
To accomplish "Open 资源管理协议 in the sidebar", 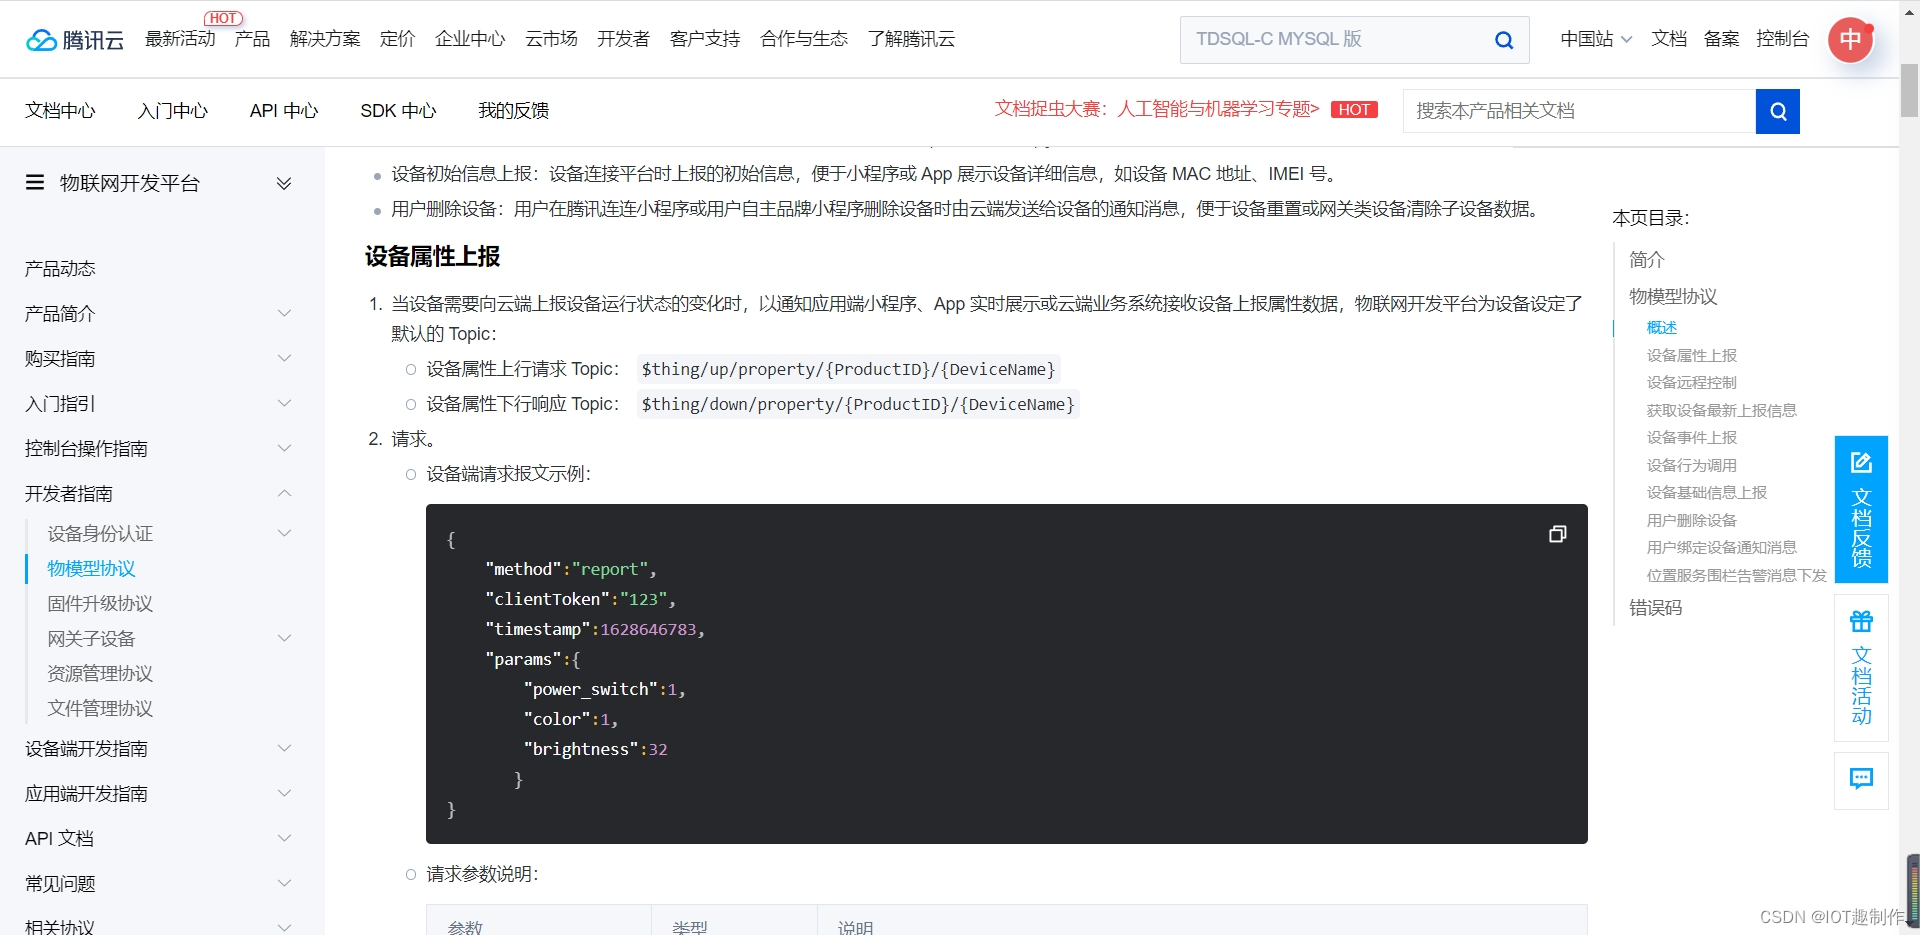I will click(100, 673).
